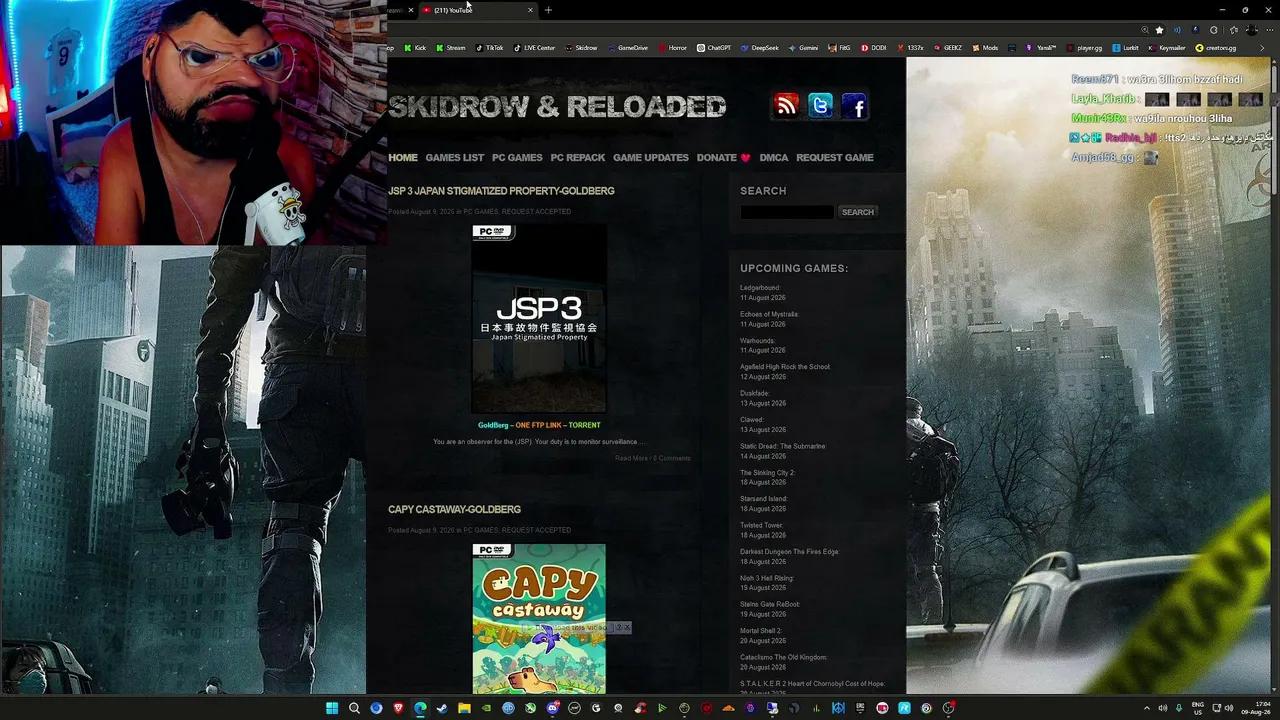Open the LIVE Center bookmark
The image size is (1280, 720).
pyautogui.click(x=534, y=48)
